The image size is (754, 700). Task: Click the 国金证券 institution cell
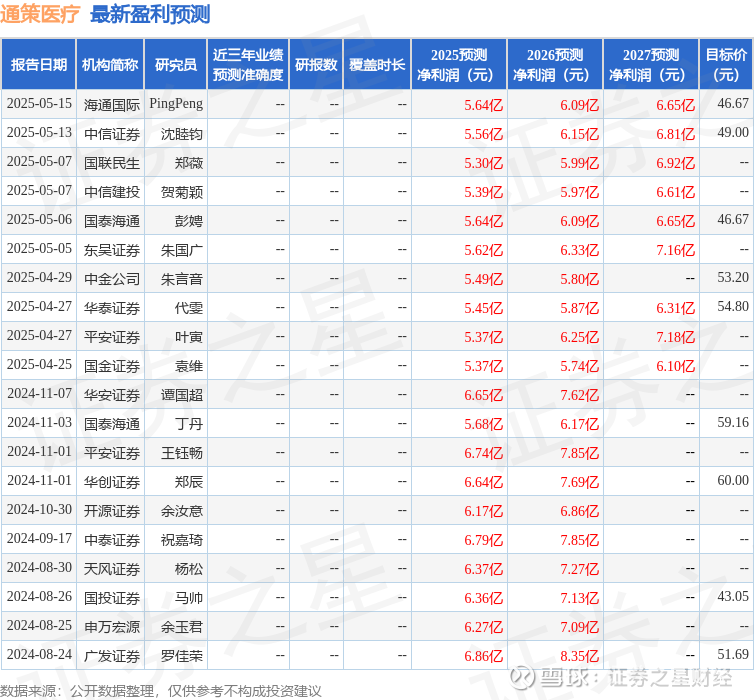[x=112, y=366]
